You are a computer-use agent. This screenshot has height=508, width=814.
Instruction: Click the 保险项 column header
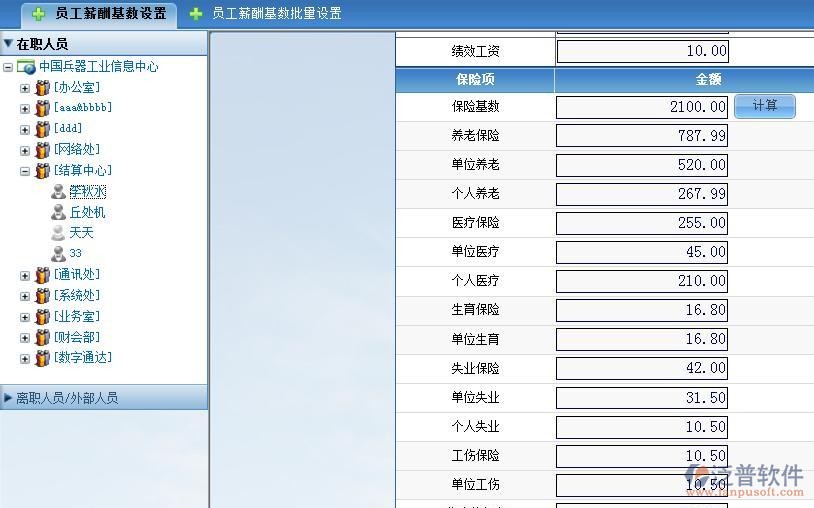click(475, 79)
